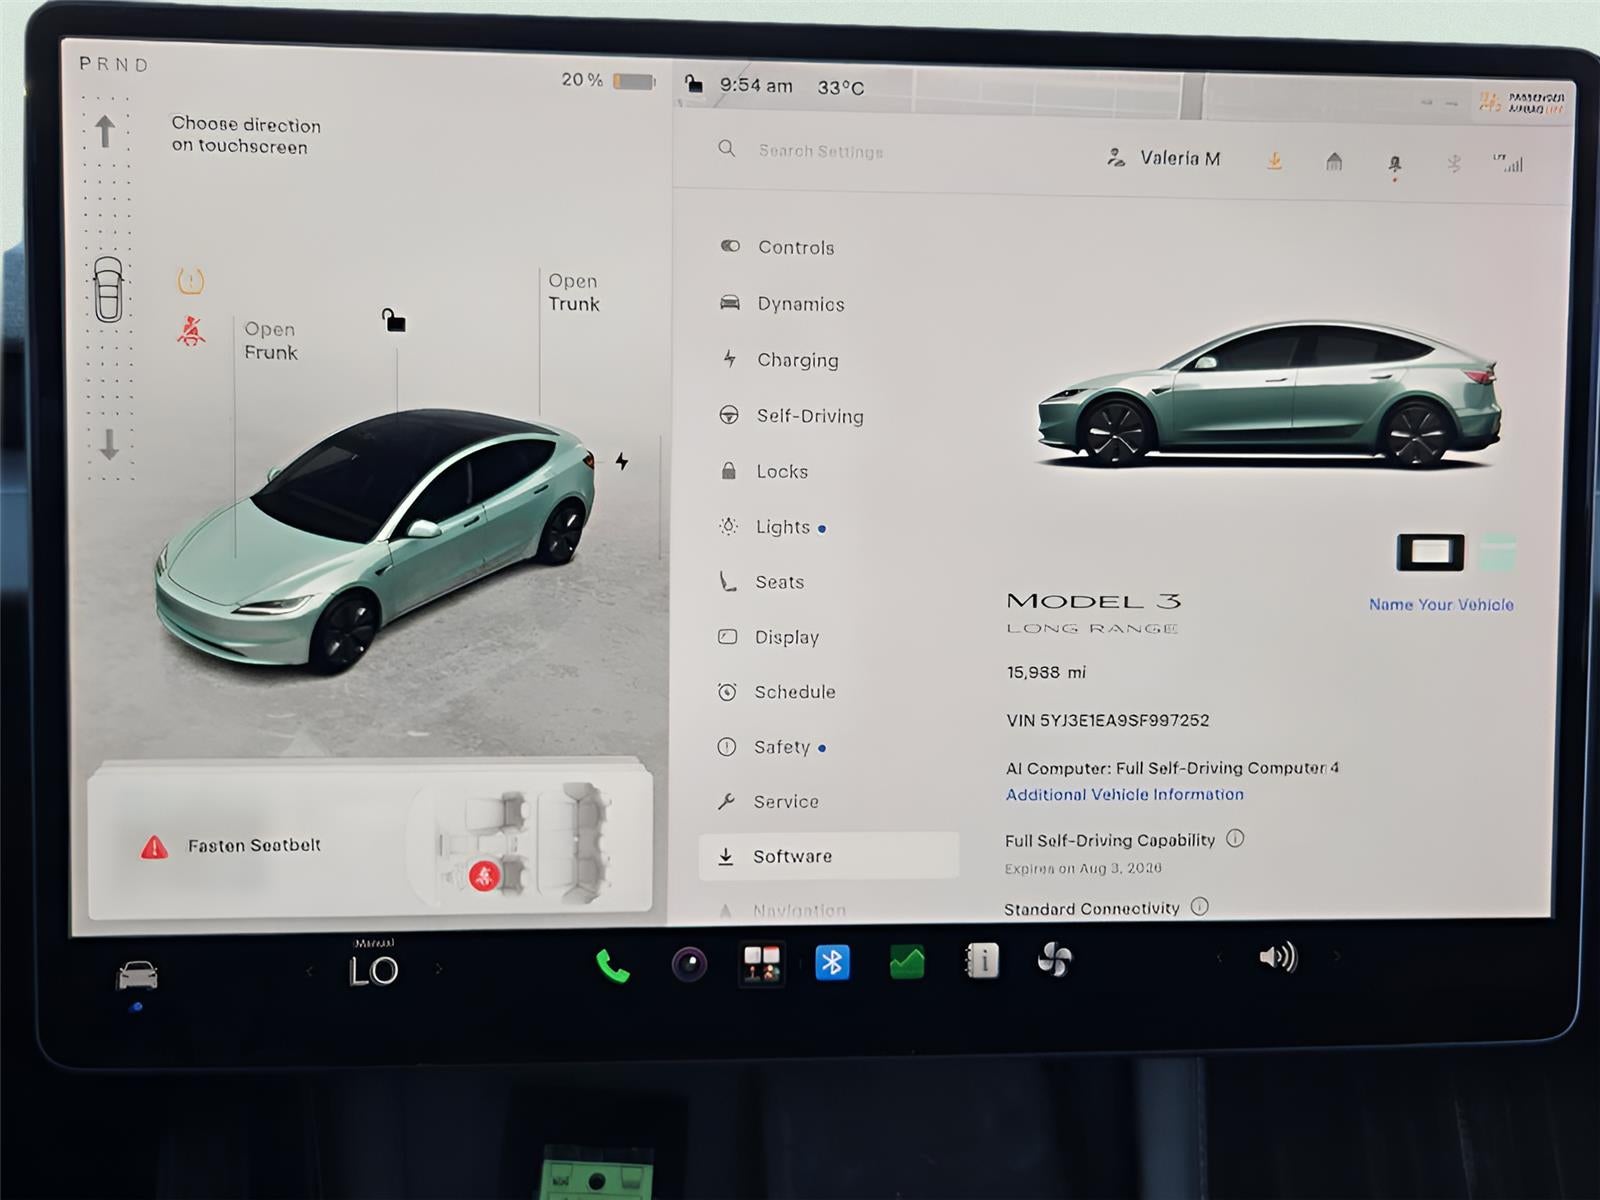The height and width of the screenshot is (1200, 1600).
Task: Open the Bluetooth app in the dock
Action: (x=832, y=963)
